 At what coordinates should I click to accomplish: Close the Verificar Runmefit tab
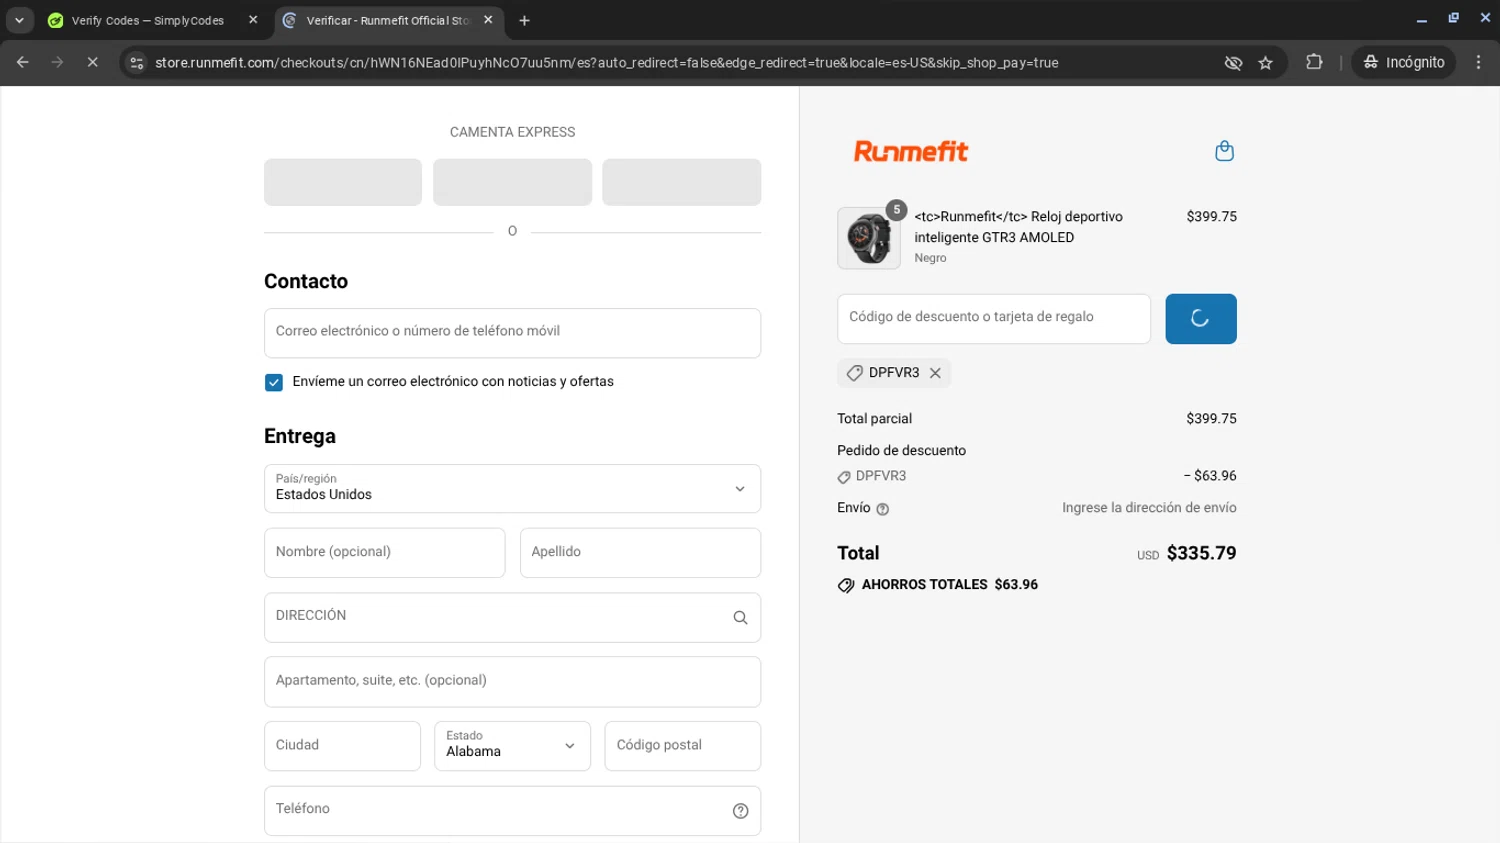(x=488, y=20)
